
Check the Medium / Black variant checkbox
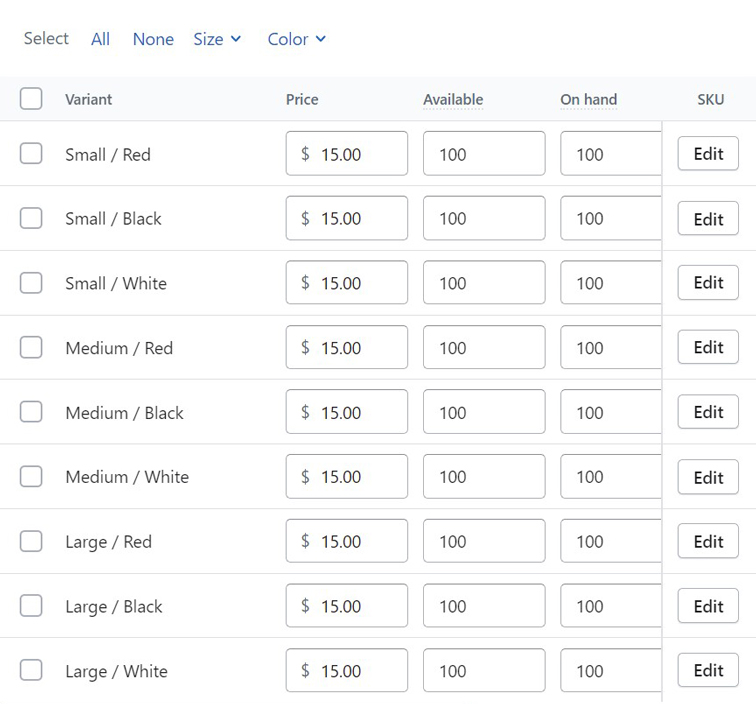(x=31, y=412)
